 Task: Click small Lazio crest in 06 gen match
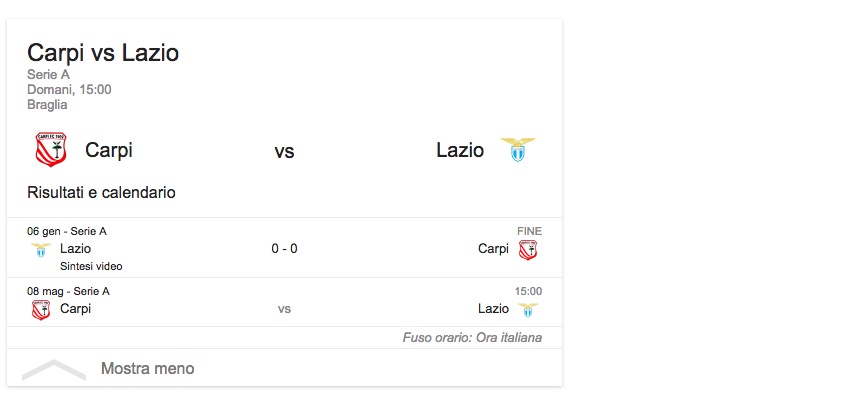[41, 249]
